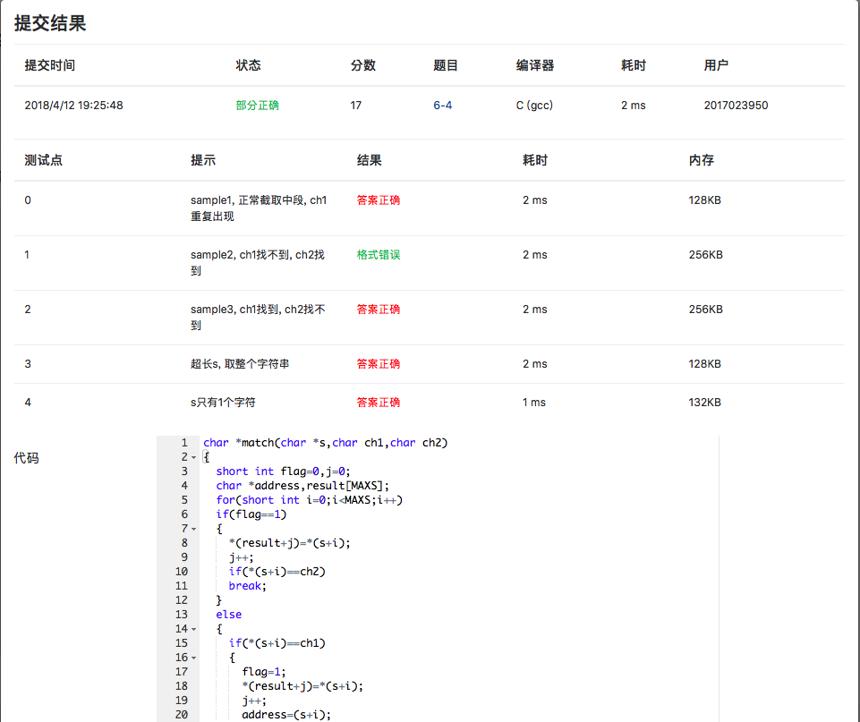The width and height of the screenshot is (860, 722).
Task: Click 答案正确 result for test point 4
Action: (378, 402)
